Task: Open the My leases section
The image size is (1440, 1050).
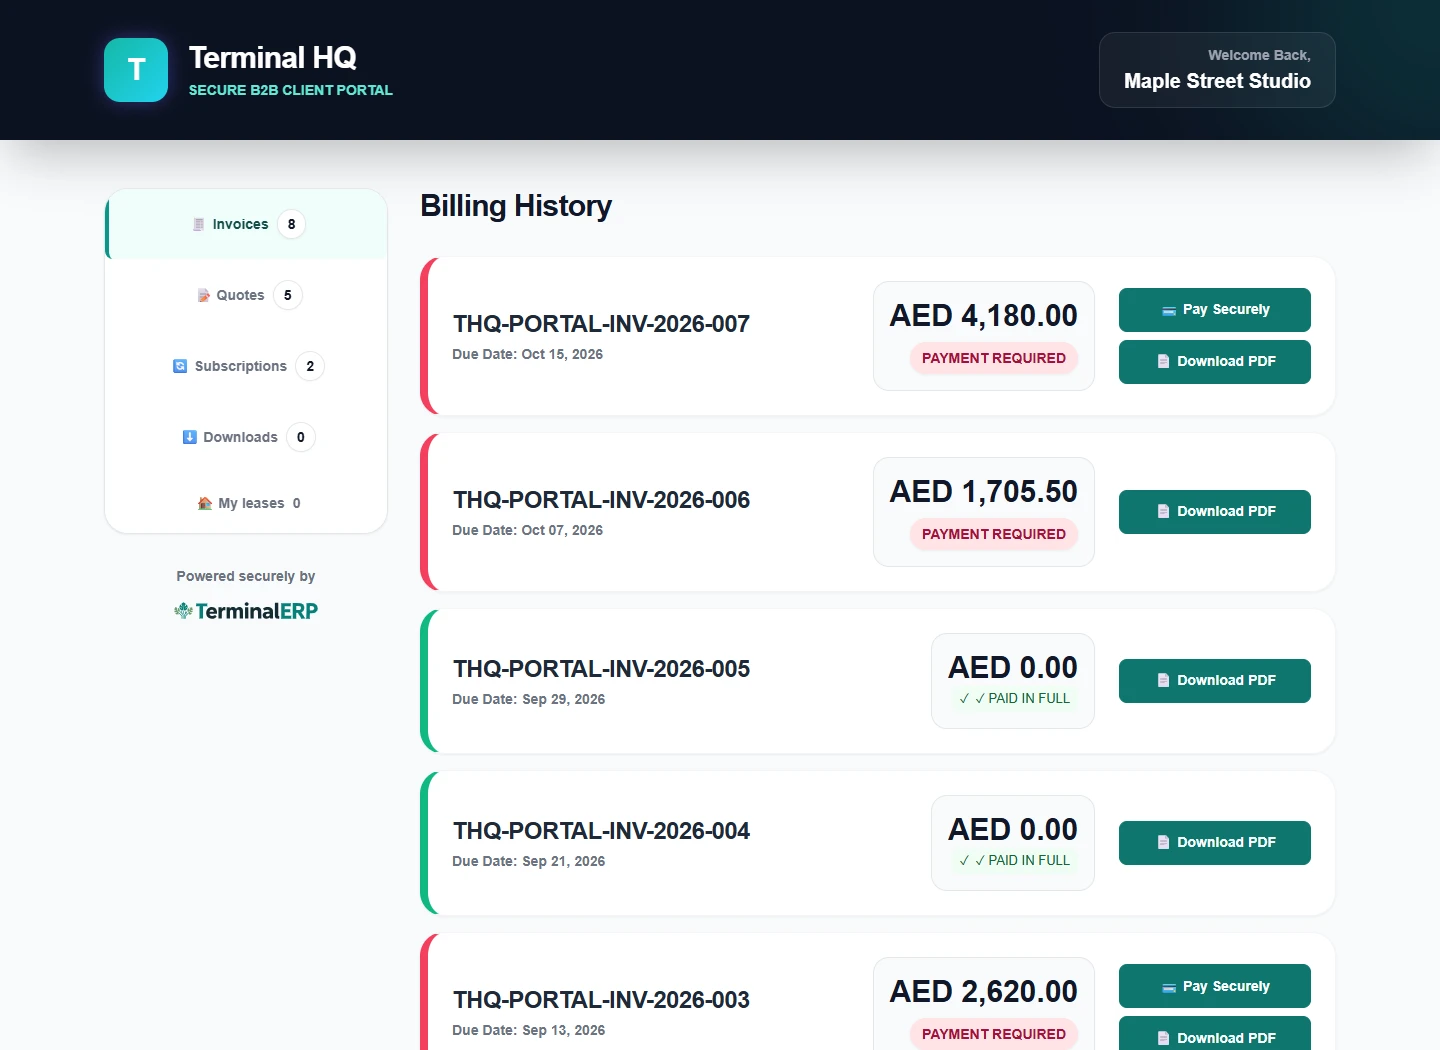Action: pyautogui.click(x=246, y=503)
